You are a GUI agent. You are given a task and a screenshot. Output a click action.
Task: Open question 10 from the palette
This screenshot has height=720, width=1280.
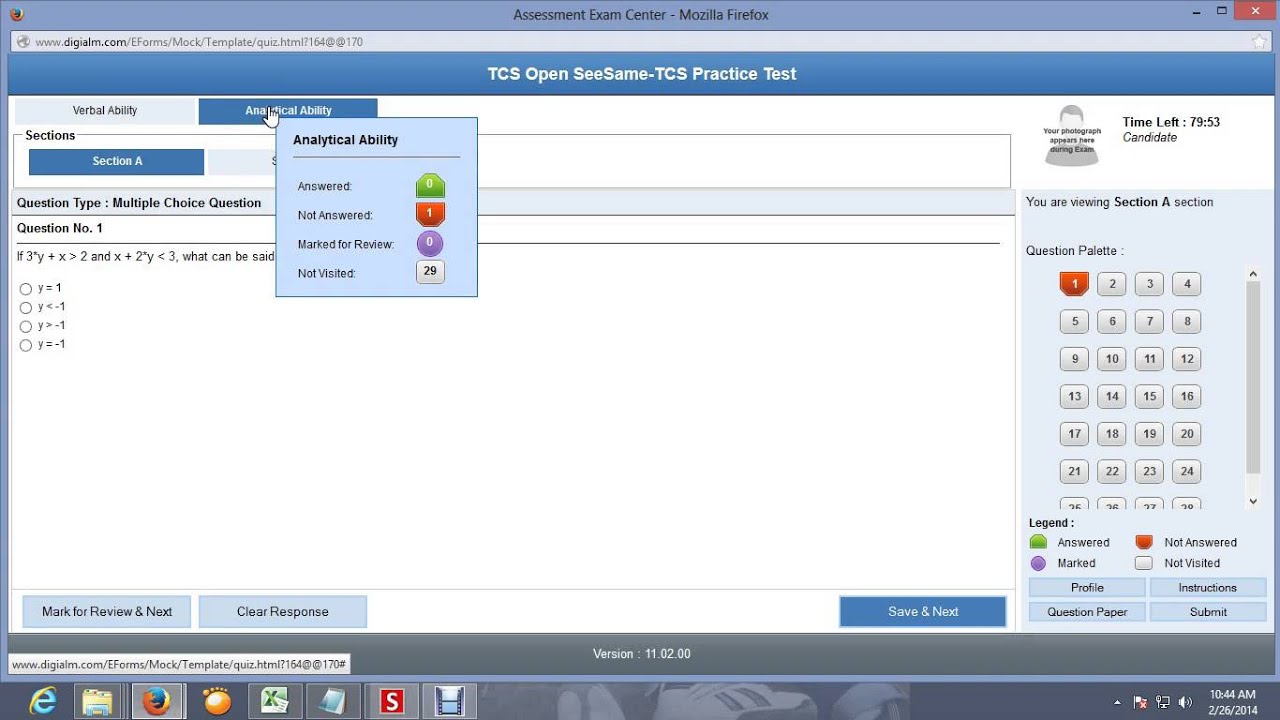point(1112,359)
